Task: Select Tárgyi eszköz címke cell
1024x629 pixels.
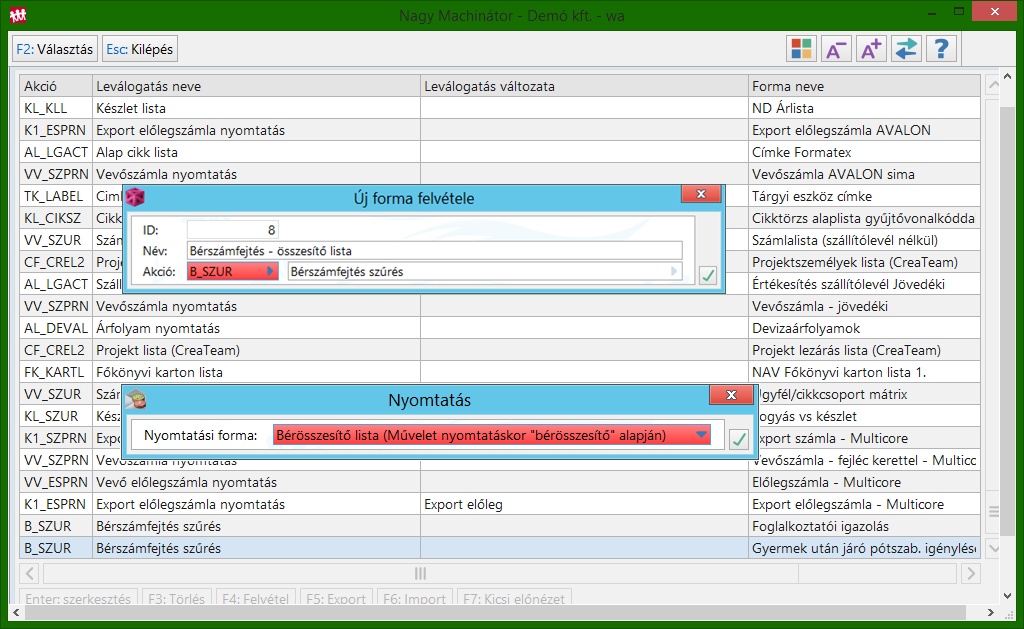Action: pos(864,196)
